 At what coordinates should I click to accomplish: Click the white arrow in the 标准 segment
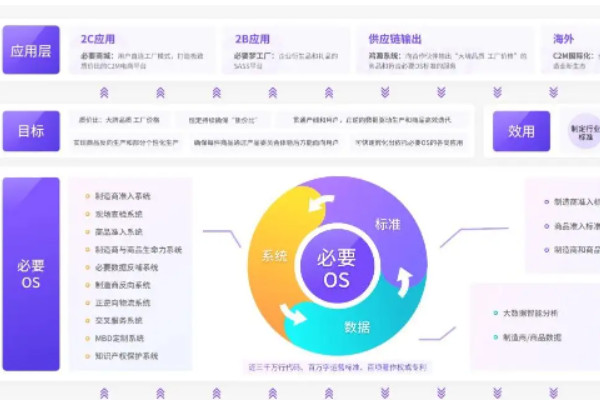coord(321,206)
